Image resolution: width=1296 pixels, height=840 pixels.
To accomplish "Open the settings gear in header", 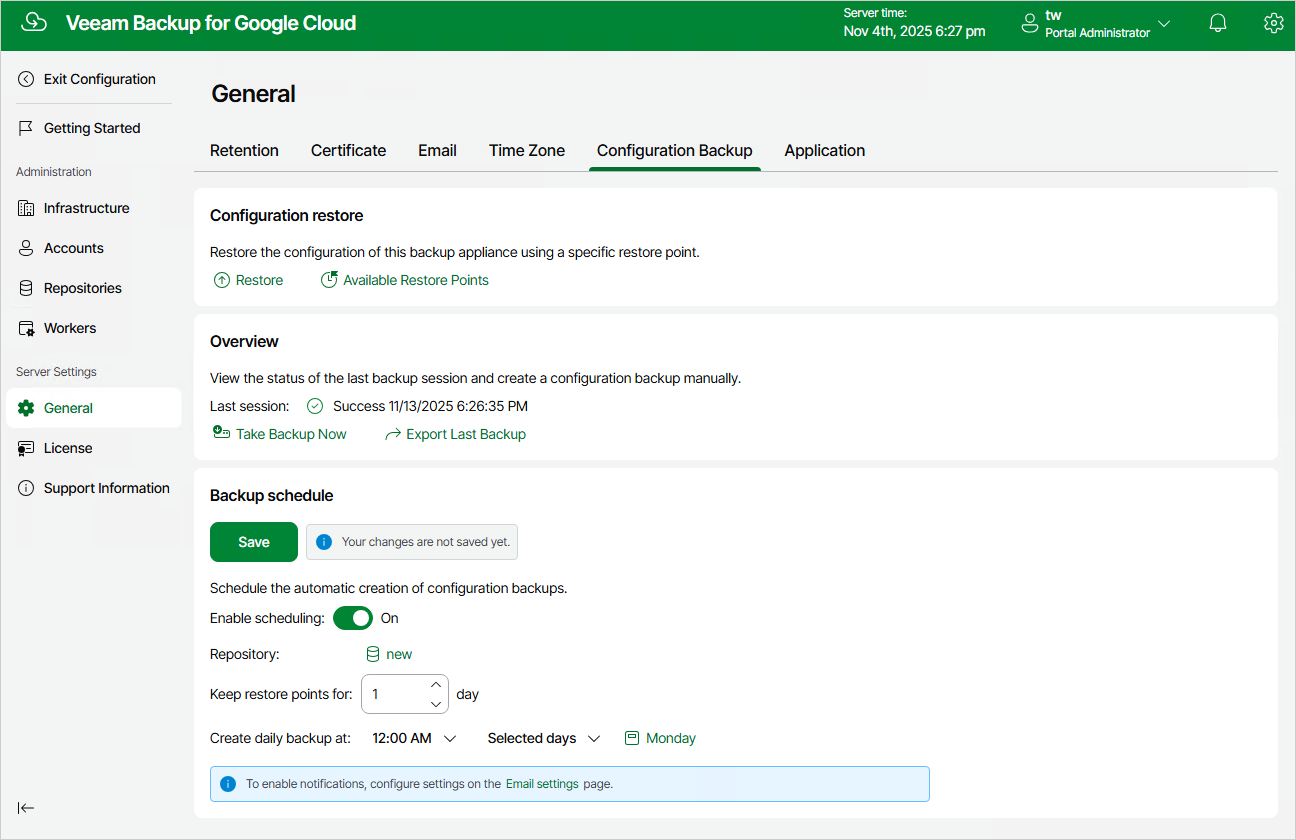I will click(1273, 23).
